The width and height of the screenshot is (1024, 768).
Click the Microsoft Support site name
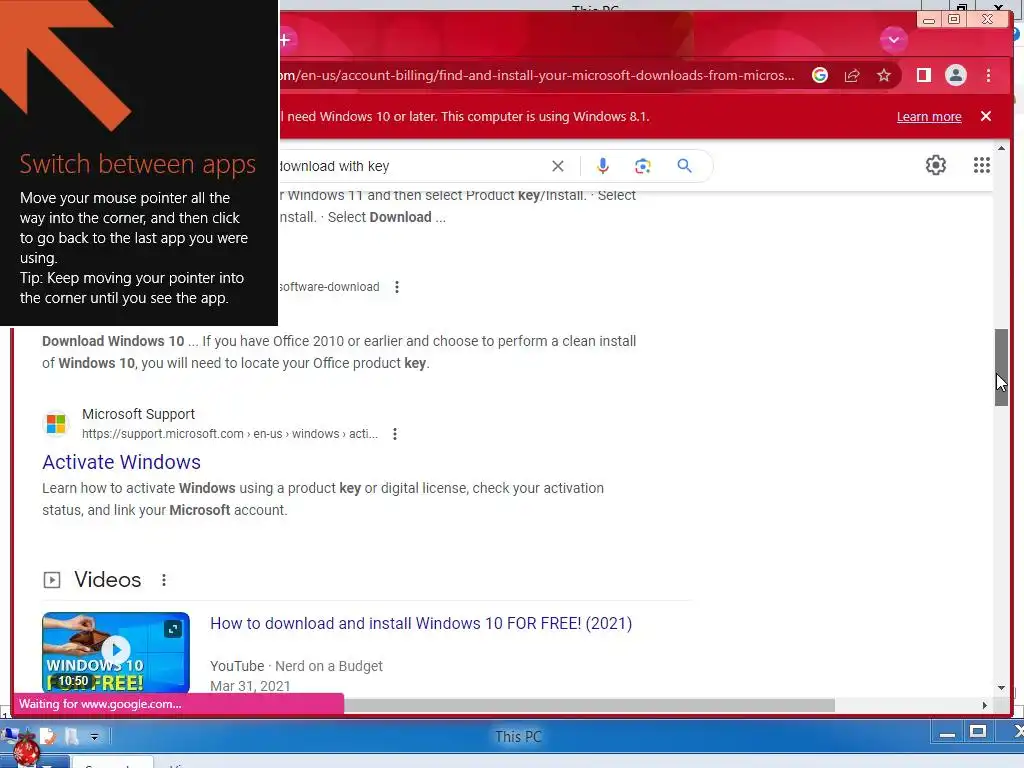coord(138,414)
